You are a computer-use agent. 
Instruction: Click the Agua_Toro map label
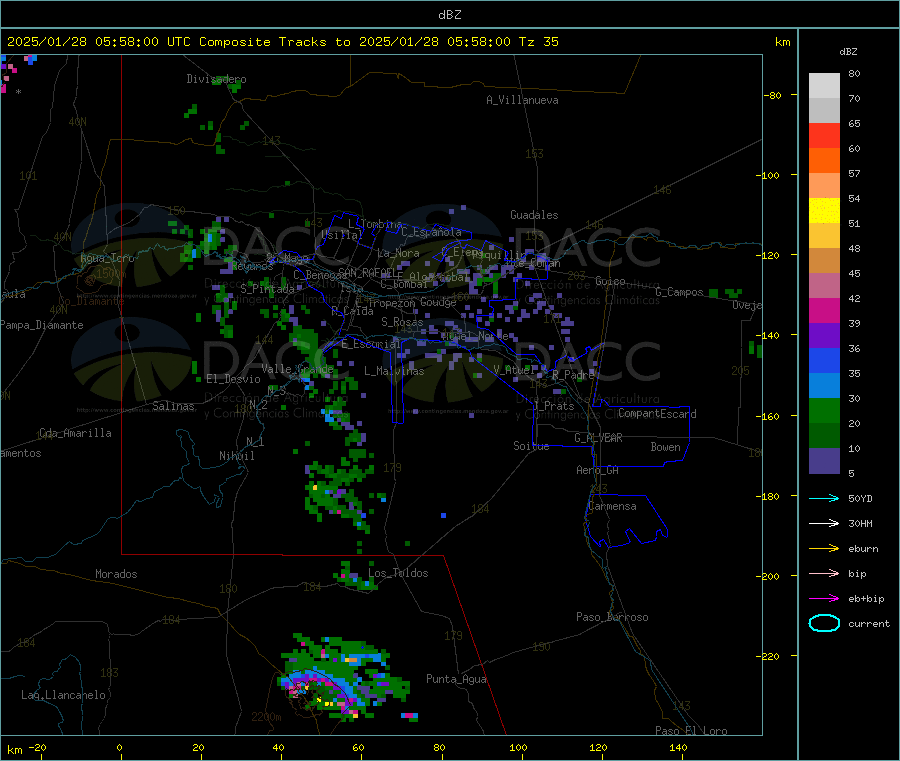coord(107,258)
